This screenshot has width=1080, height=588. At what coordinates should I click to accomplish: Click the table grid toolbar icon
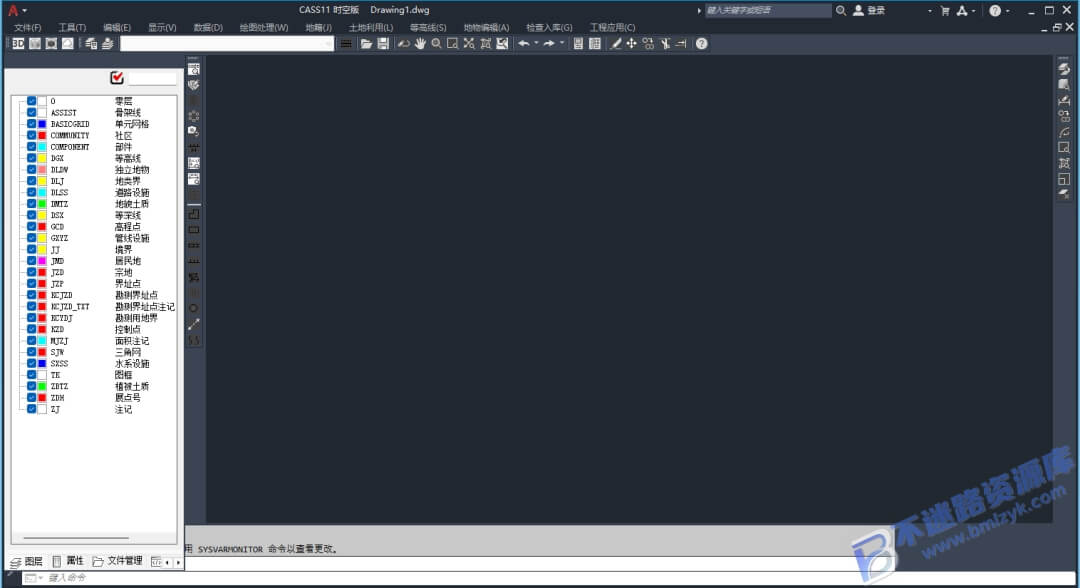(594, 43)
